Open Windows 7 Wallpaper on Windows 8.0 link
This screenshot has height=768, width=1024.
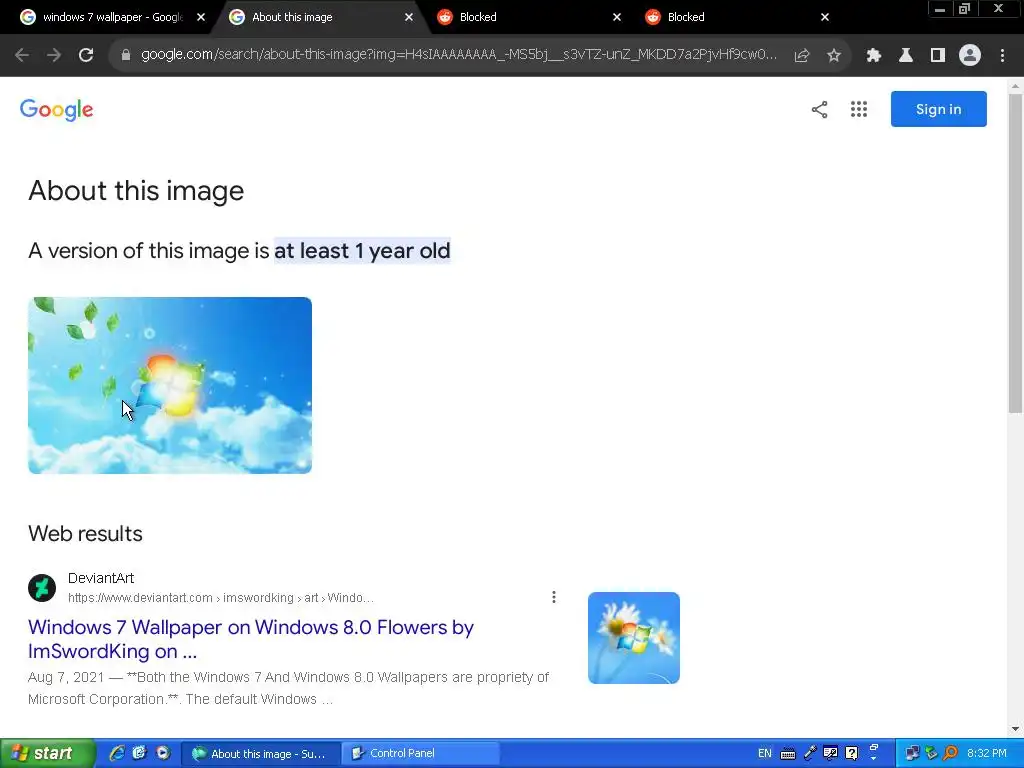[x=251, y=639]
